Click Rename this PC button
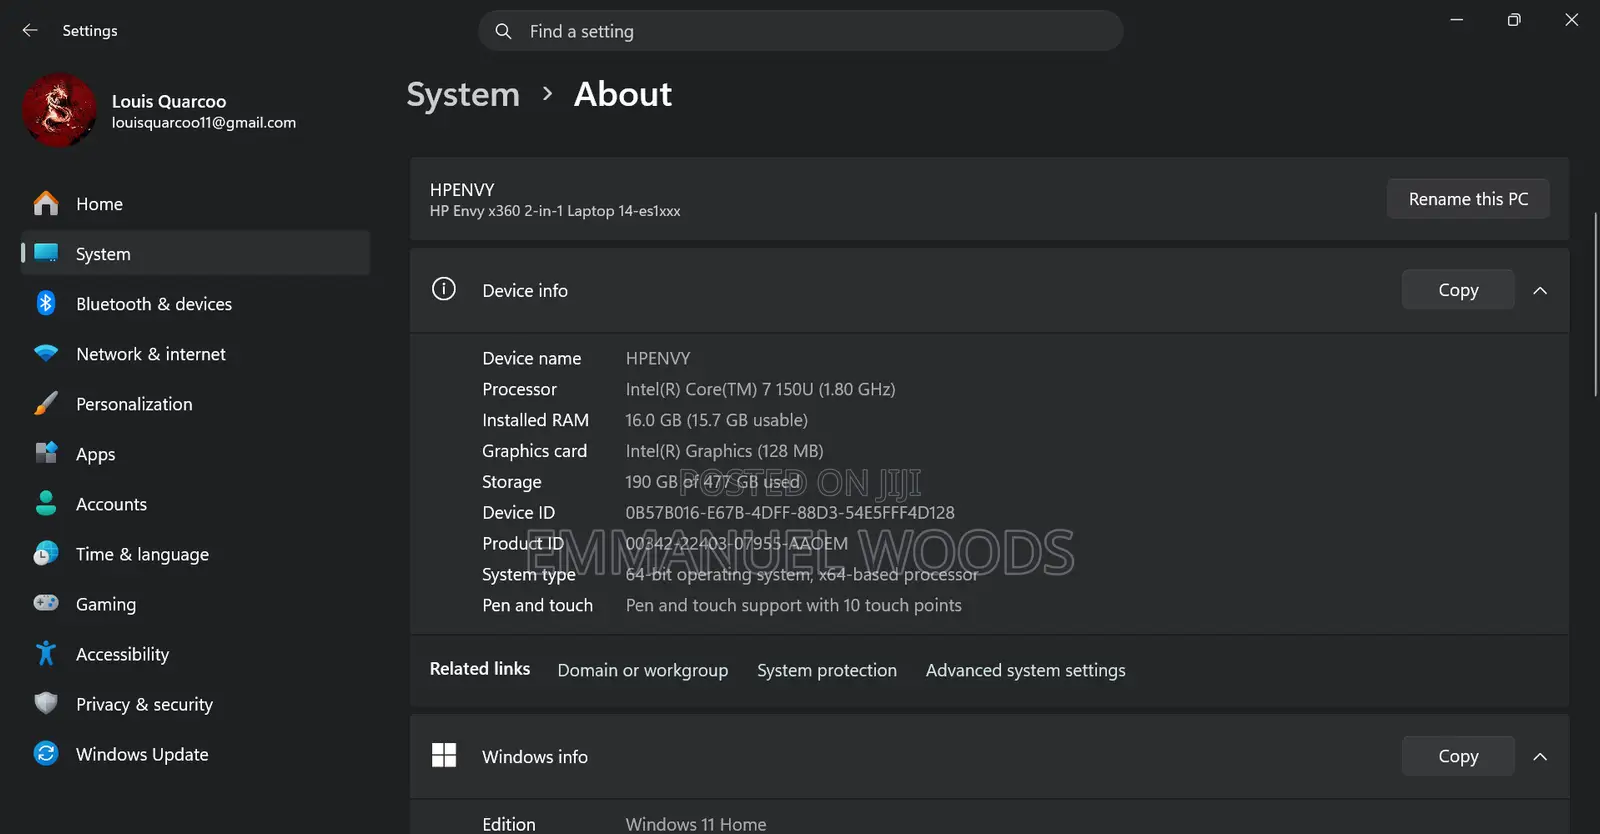Image resolution: width=1600 pixels, height=834 pixels. tap(1468, 198)
